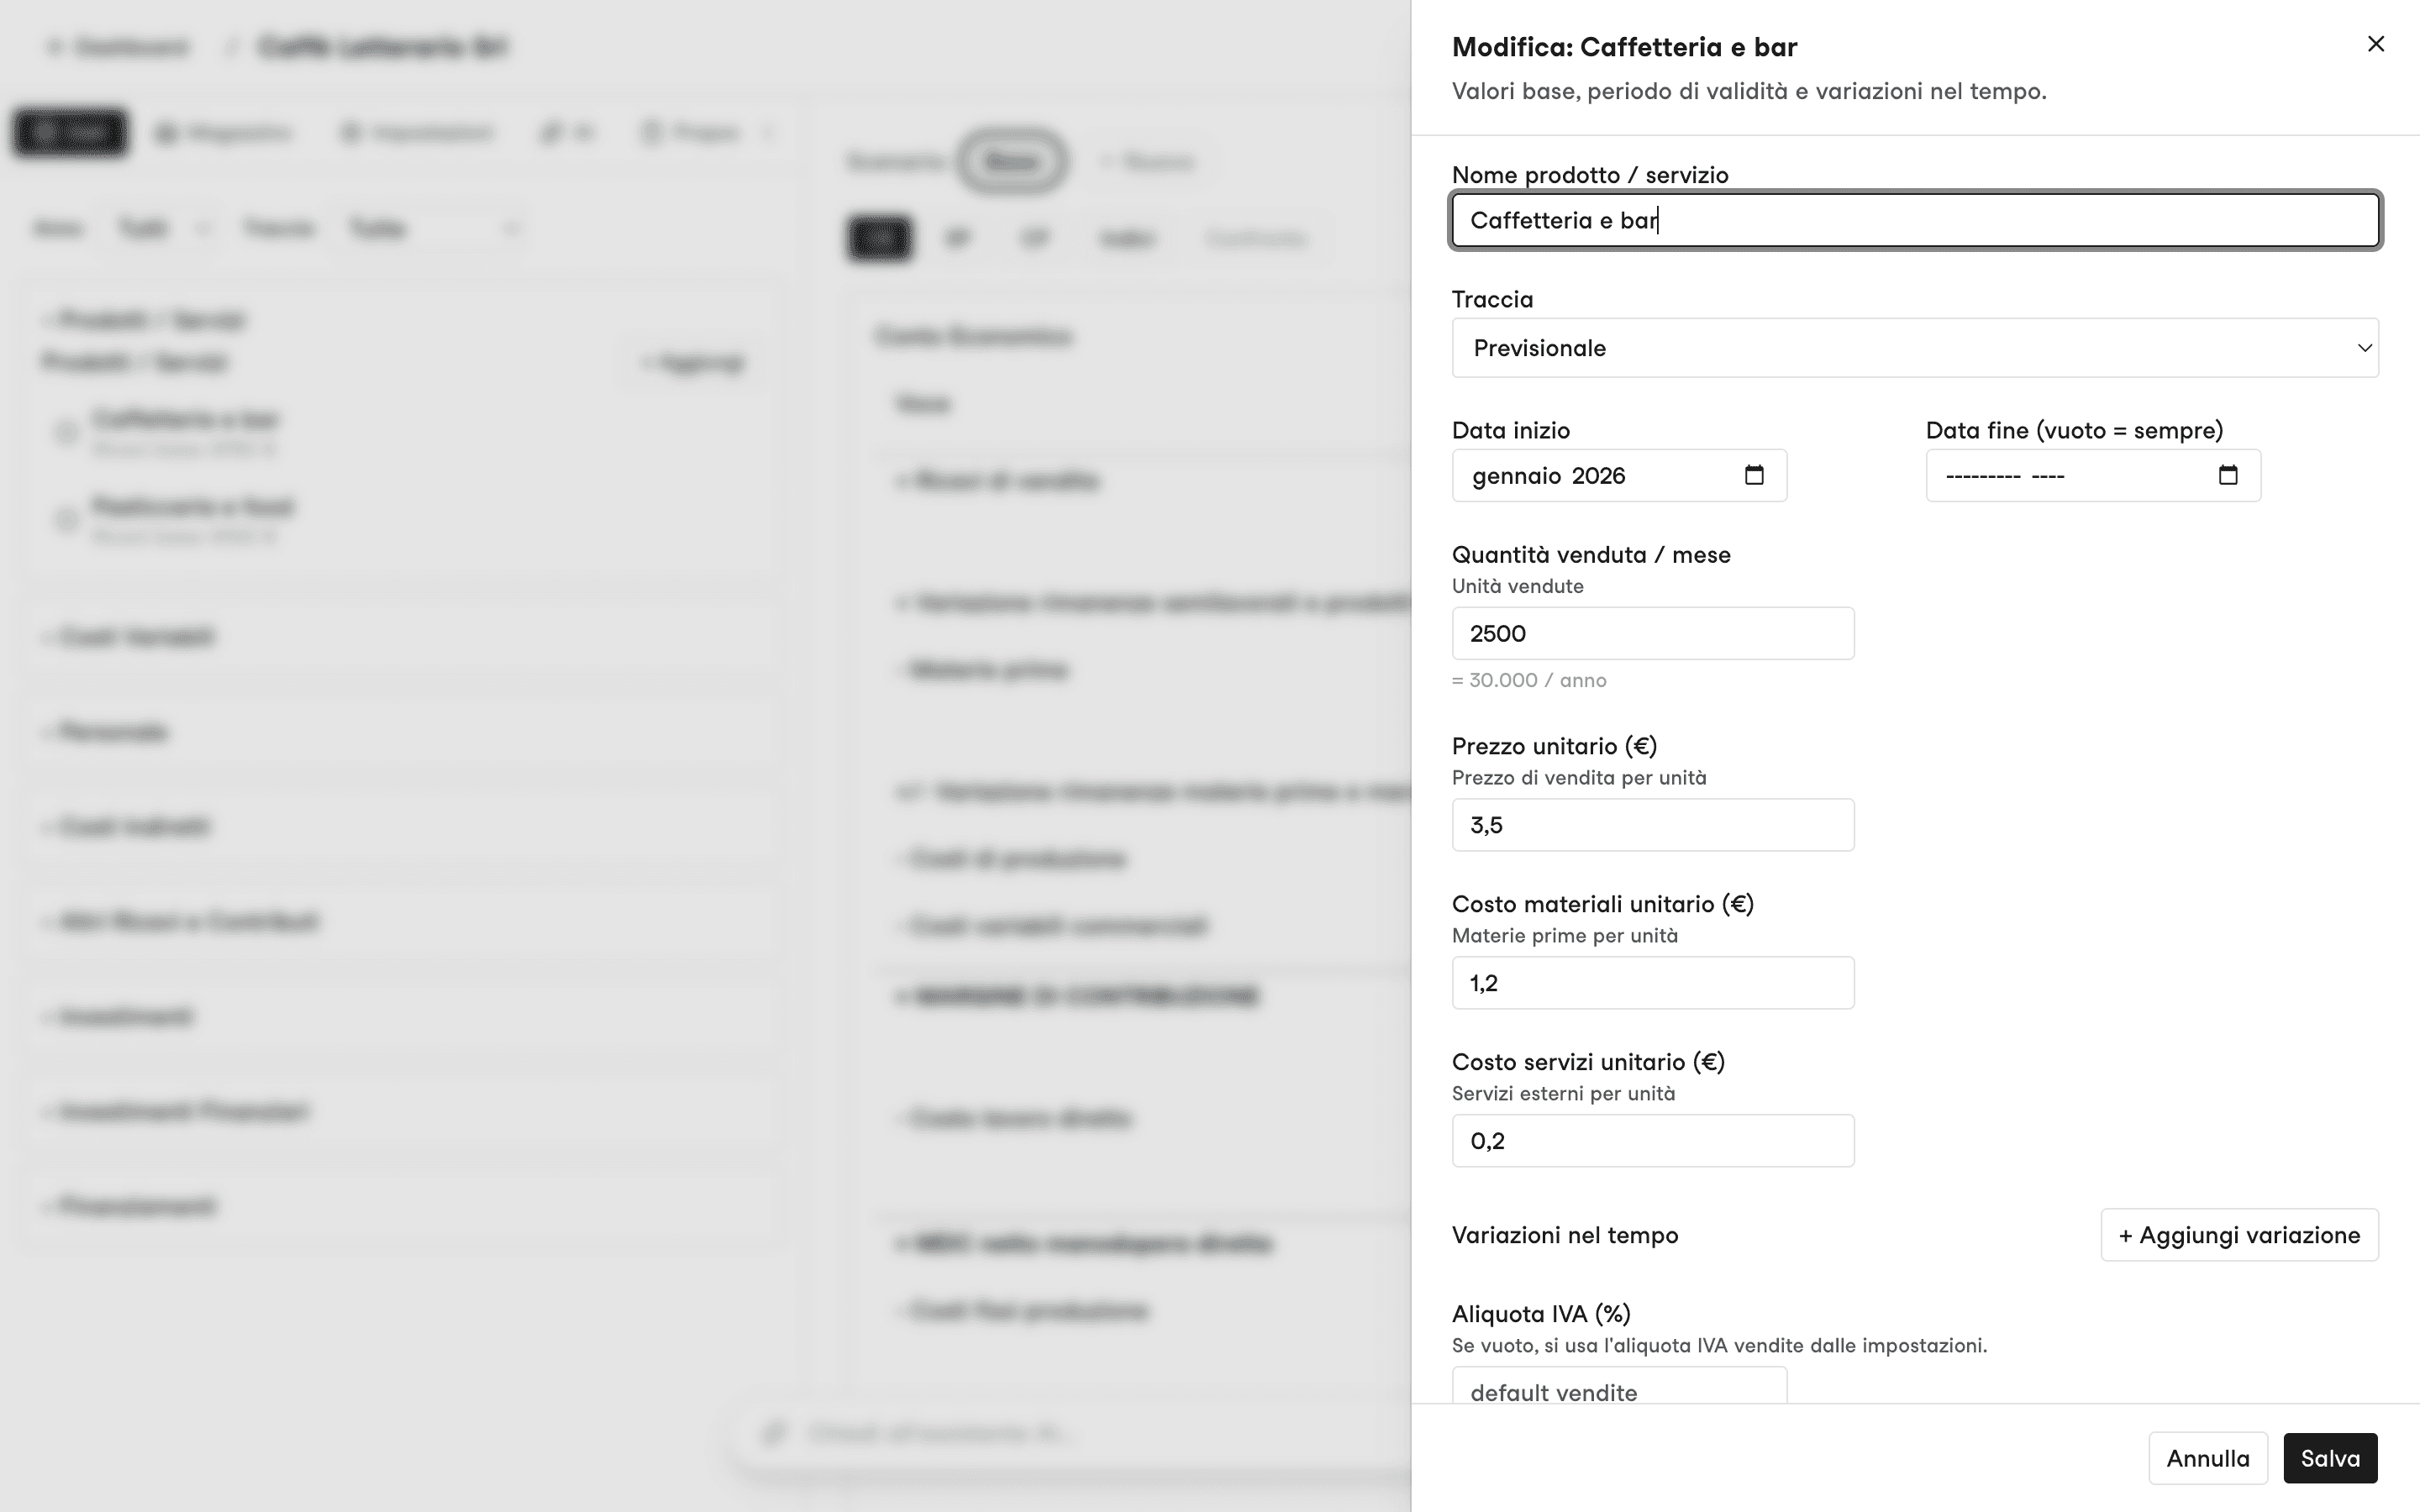The image size is (2420, 1512).
Task: Edit the Nome prodotto / servizio field
Action: 1915,220
